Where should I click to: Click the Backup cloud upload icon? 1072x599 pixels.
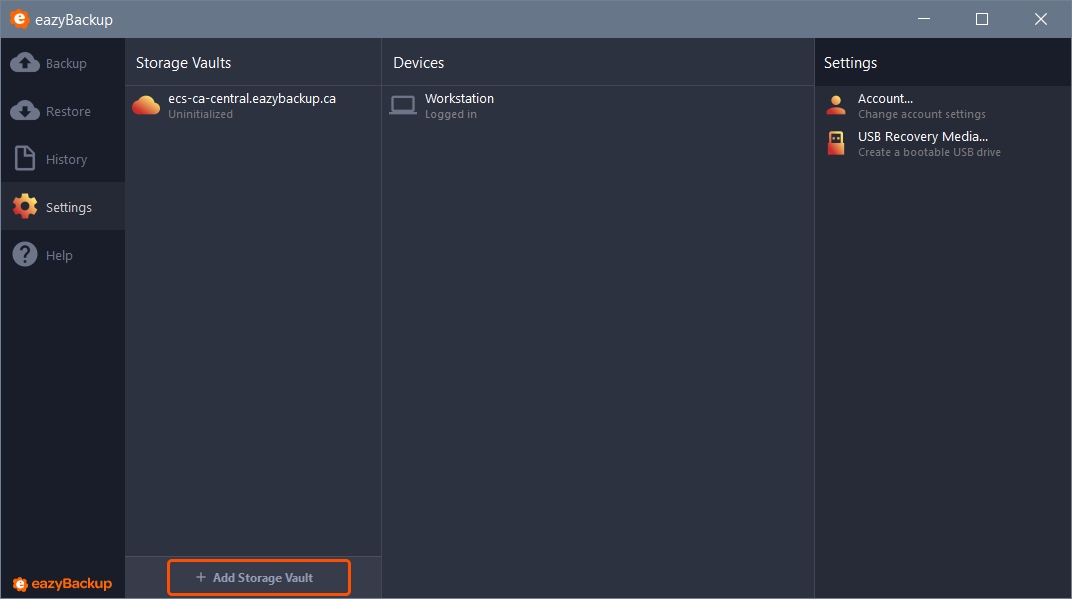[25, 63]
